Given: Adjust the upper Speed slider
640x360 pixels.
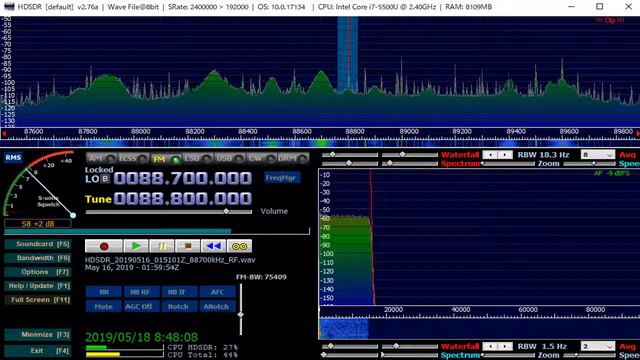Looking at the screenshot, I should (x=589, y=164).
